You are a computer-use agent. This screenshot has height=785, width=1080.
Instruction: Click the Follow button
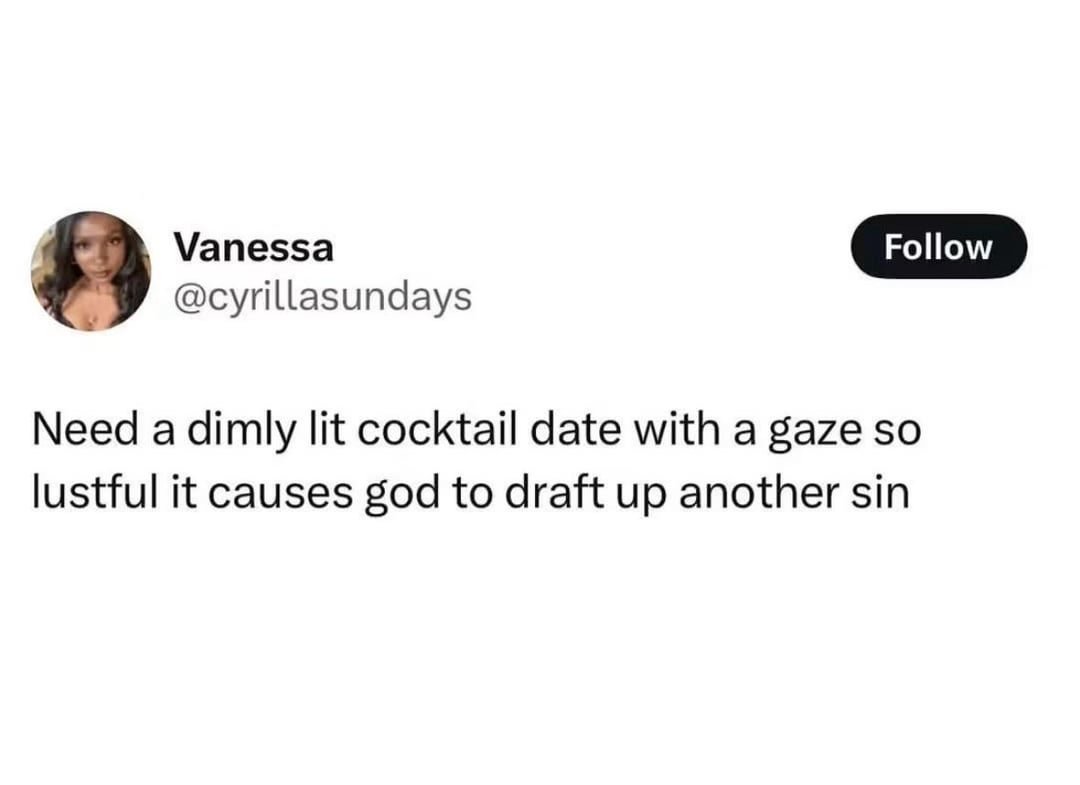(x=938, y=246)
